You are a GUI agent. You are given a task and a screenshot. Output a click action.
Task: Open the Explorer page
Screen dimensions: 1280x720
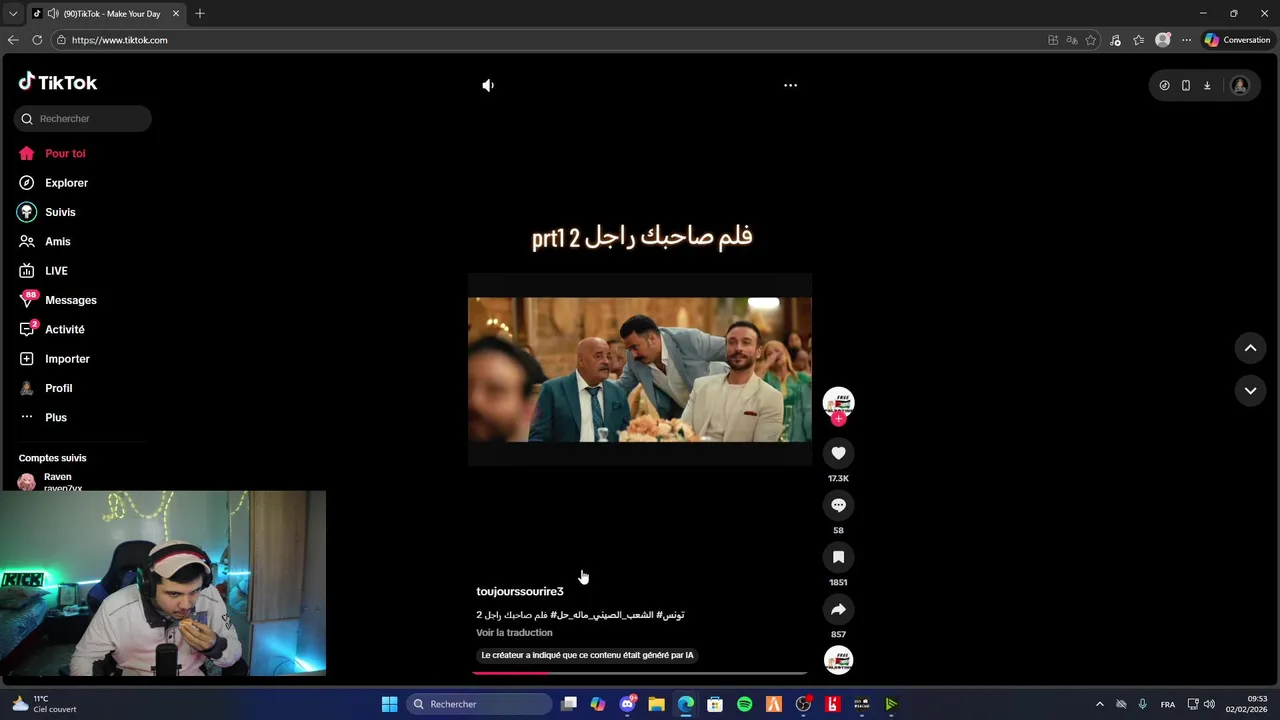(66, 183)
